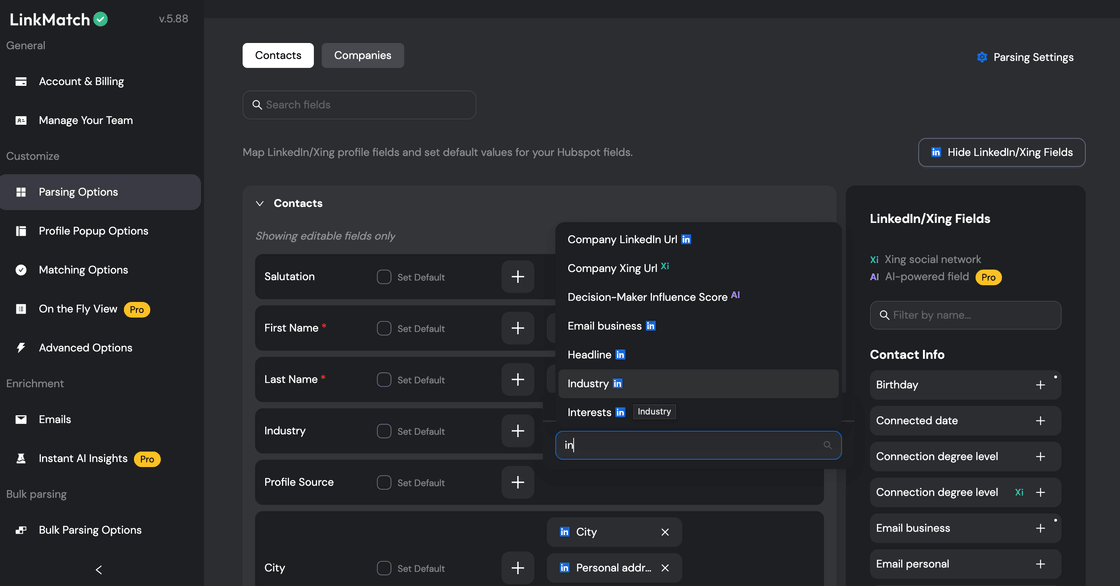This screenshot has height=586, width=1120.
Task: Pick Headline option from dropdown
Action: coord(698,354)
